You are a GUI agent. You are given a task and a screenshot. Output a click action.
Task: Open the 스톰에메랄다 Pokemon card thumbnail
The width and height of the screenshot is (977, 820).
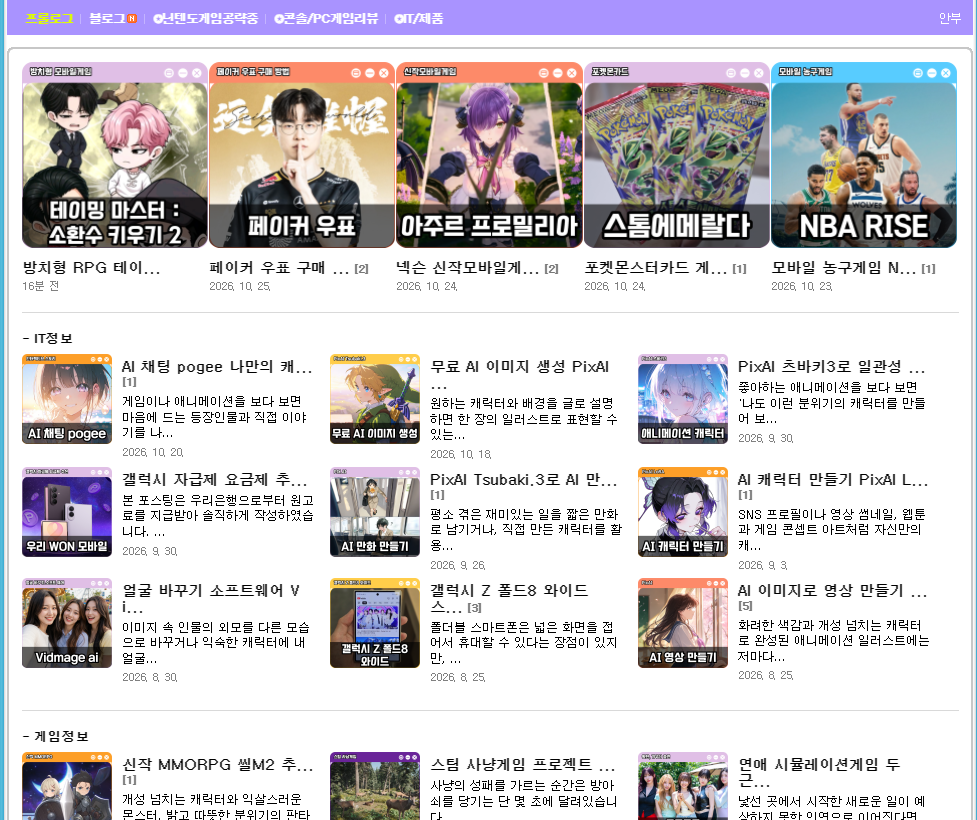(677, 155)
